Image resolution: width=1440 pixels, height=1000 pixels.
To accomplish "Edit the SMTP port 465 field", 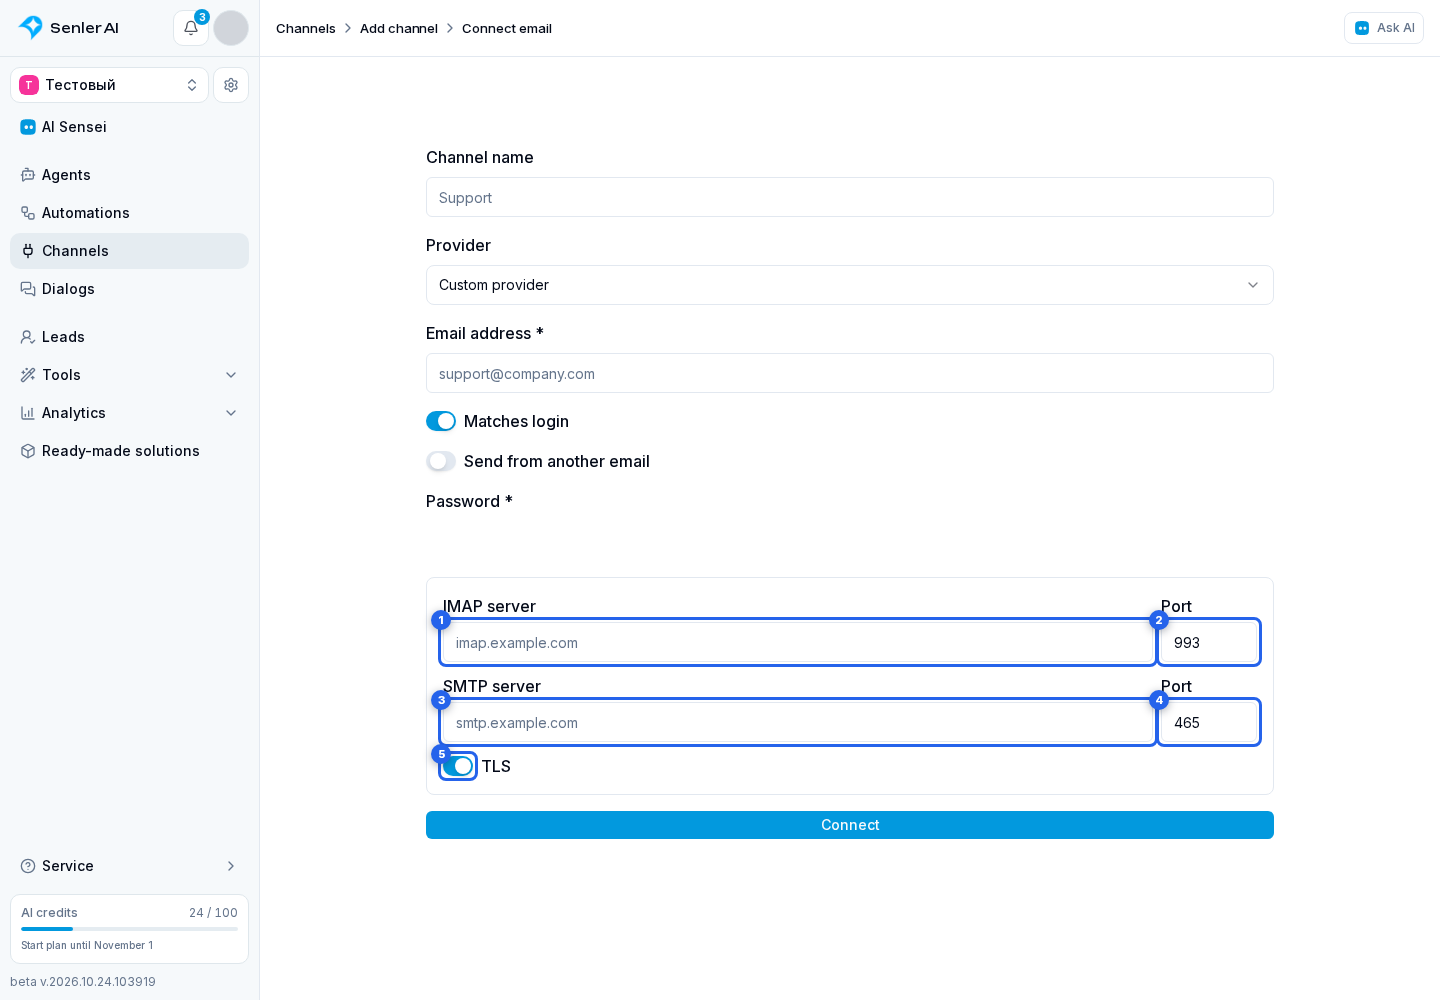I will 1209,722.
